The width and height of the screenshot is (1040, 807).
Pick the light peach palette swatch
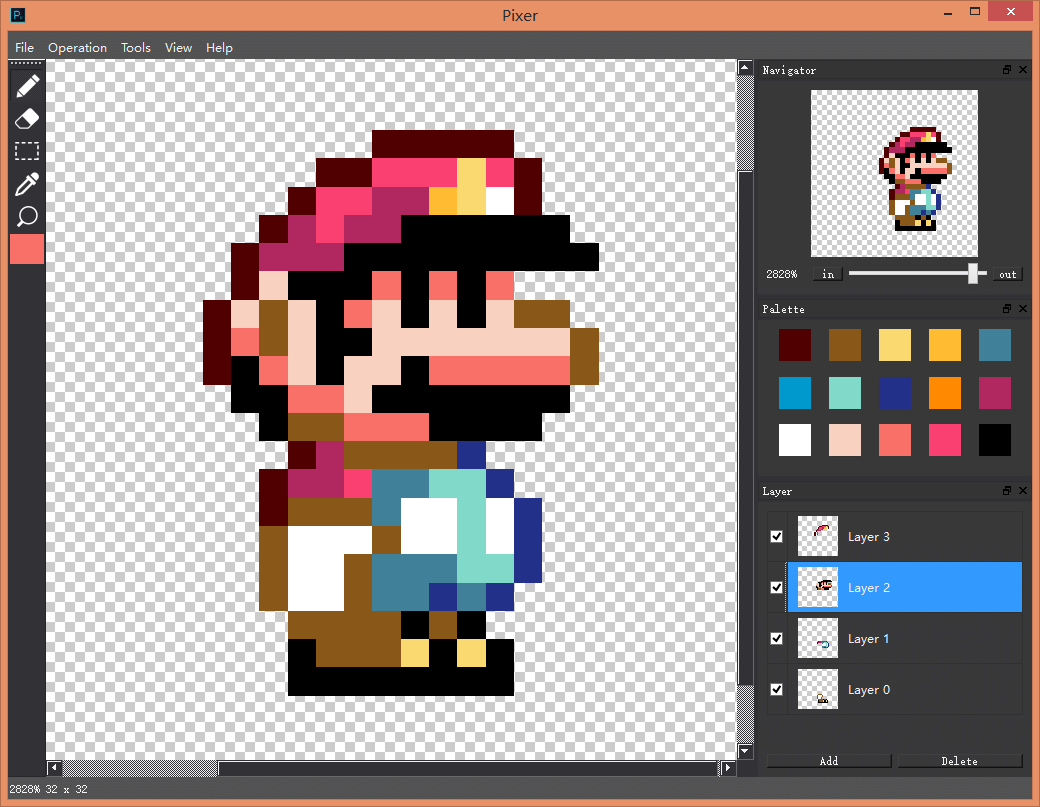pos(844,440)
